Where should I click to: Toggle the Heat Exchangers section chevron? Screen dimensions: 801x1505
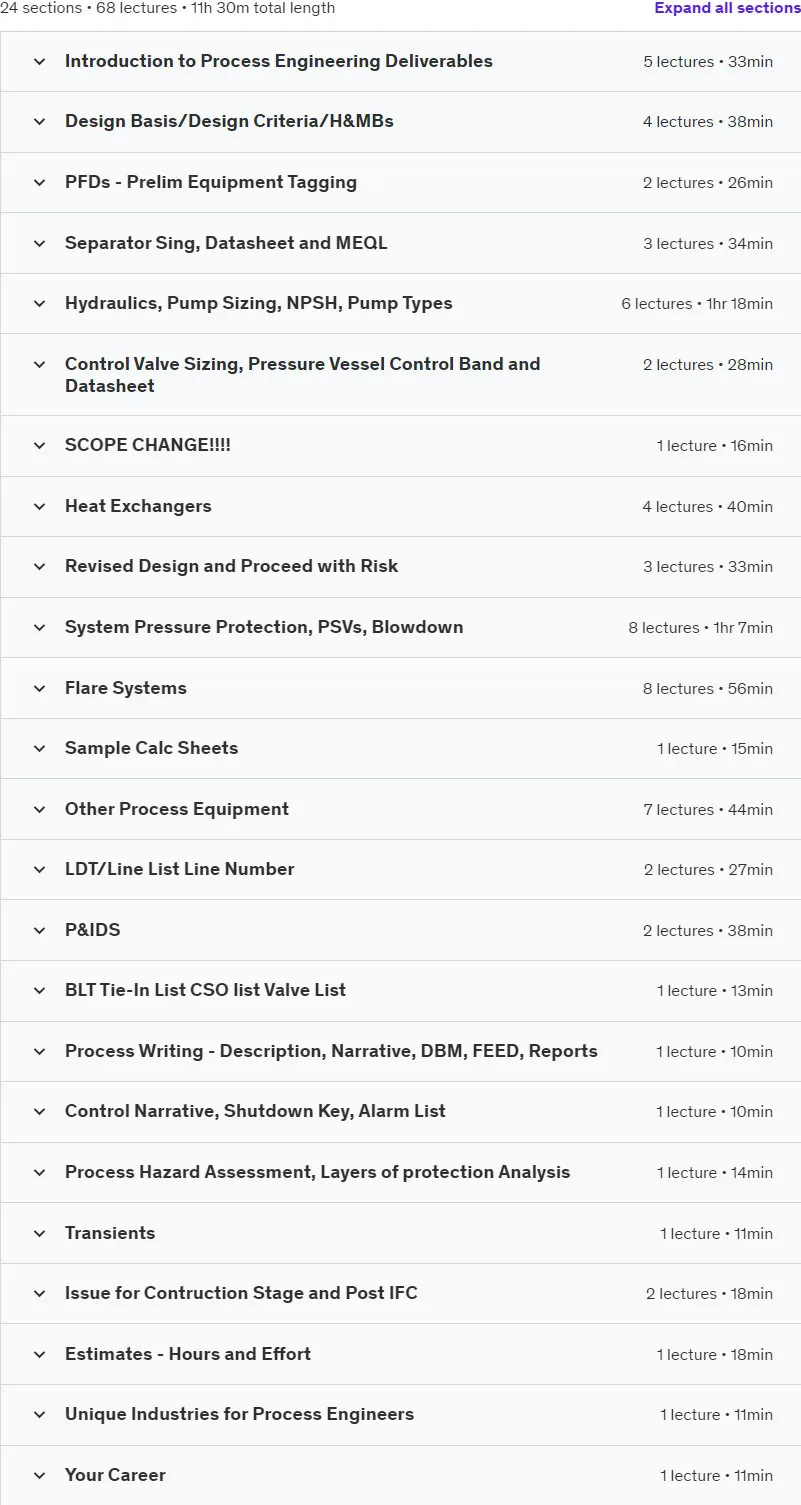[40, 507]
